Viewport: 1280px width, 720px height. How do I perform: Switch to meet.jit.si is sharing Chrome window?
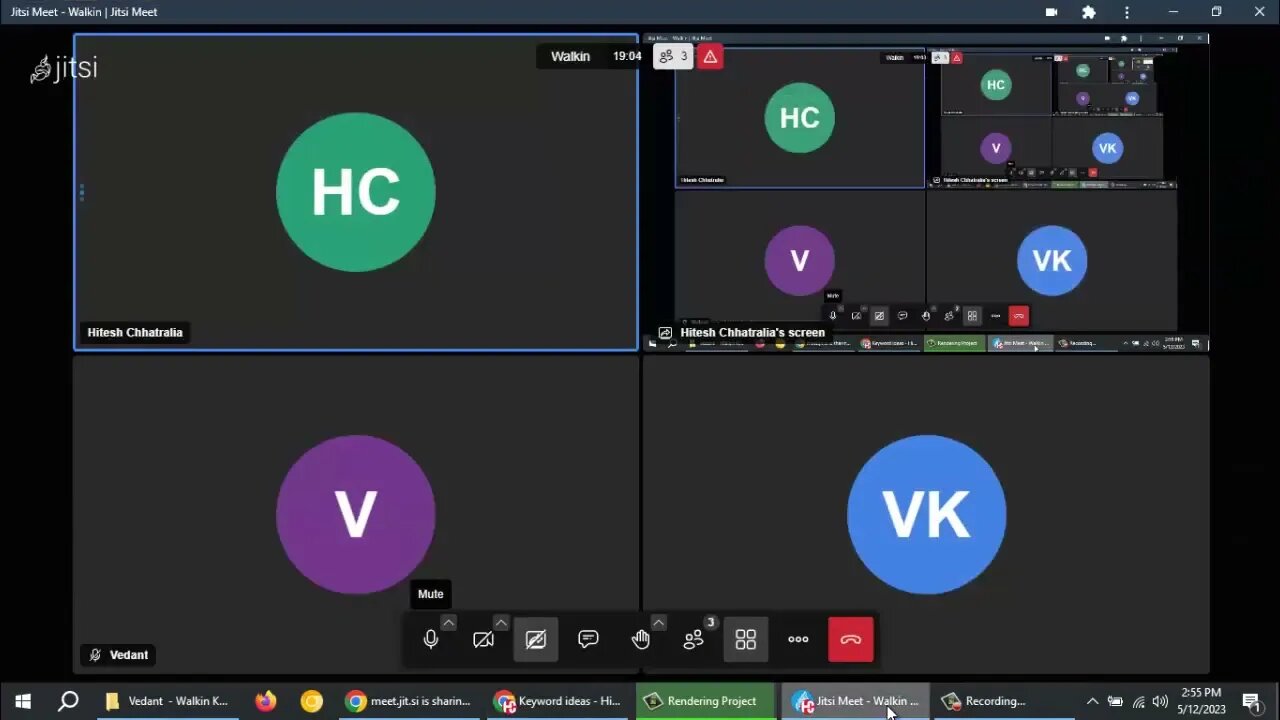pos(408,701)
